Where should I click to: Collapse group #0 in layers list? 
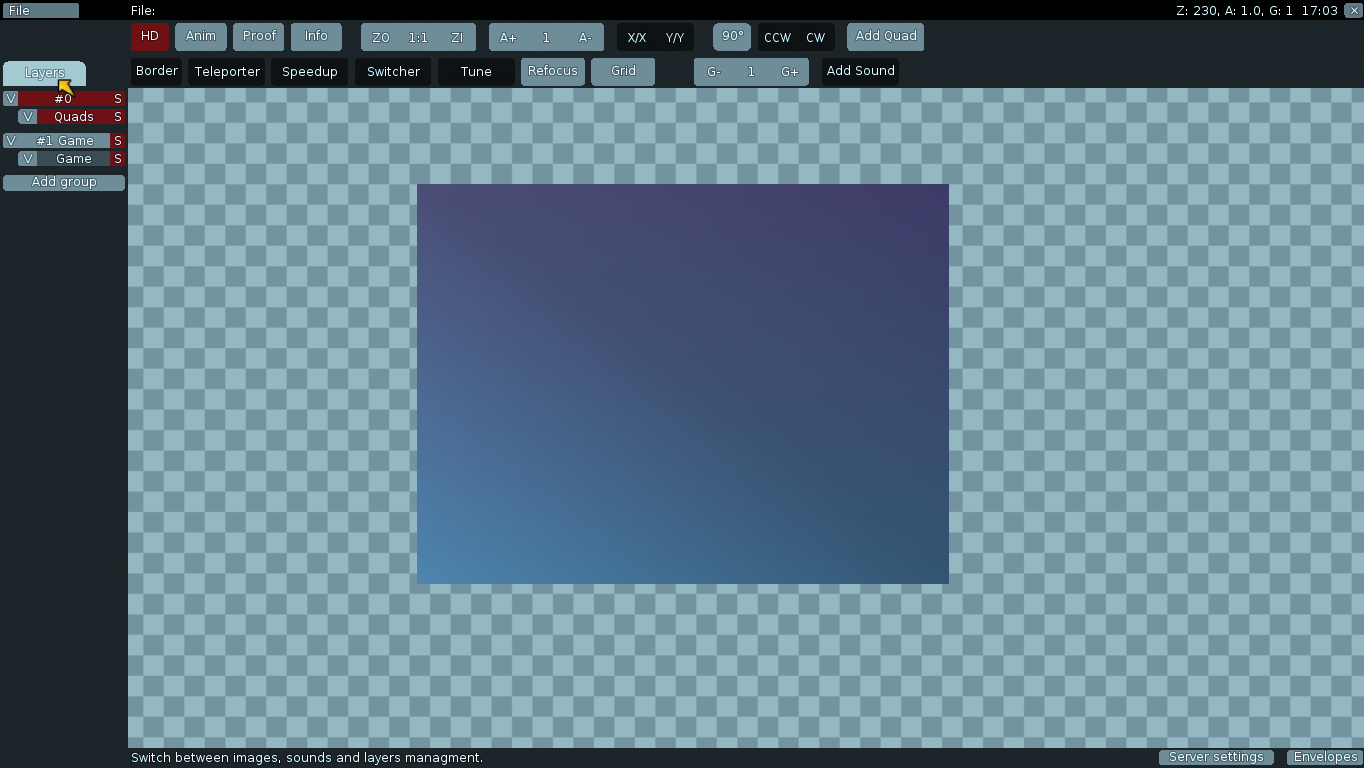coord(64,99)
